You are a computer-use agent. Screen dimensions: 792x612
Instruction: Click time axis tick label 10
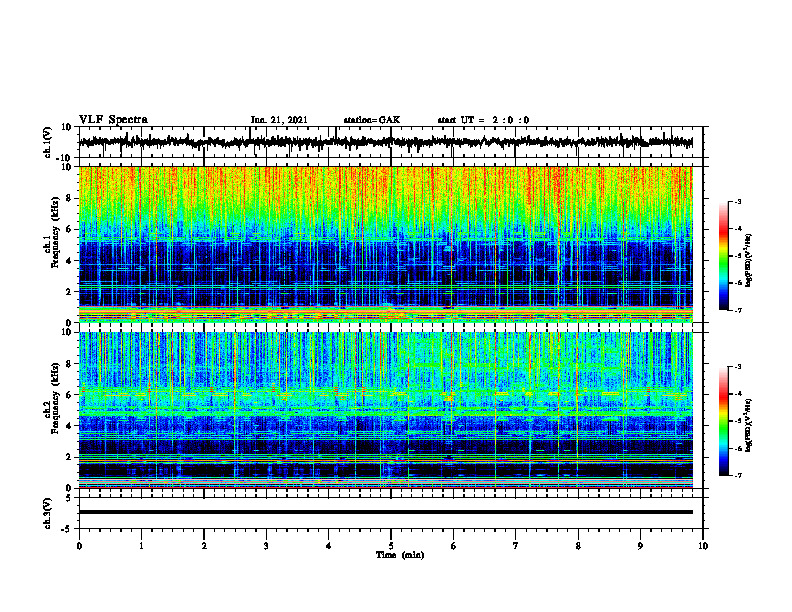tap(703, 546)
